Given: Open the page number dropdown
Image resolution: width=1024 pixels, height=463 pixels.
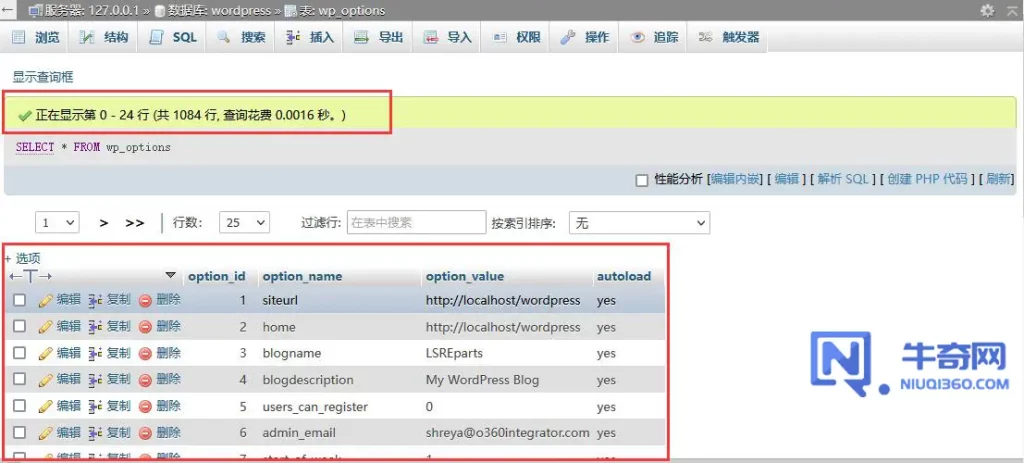Looking at the screenshot, I should click(57, 223).
